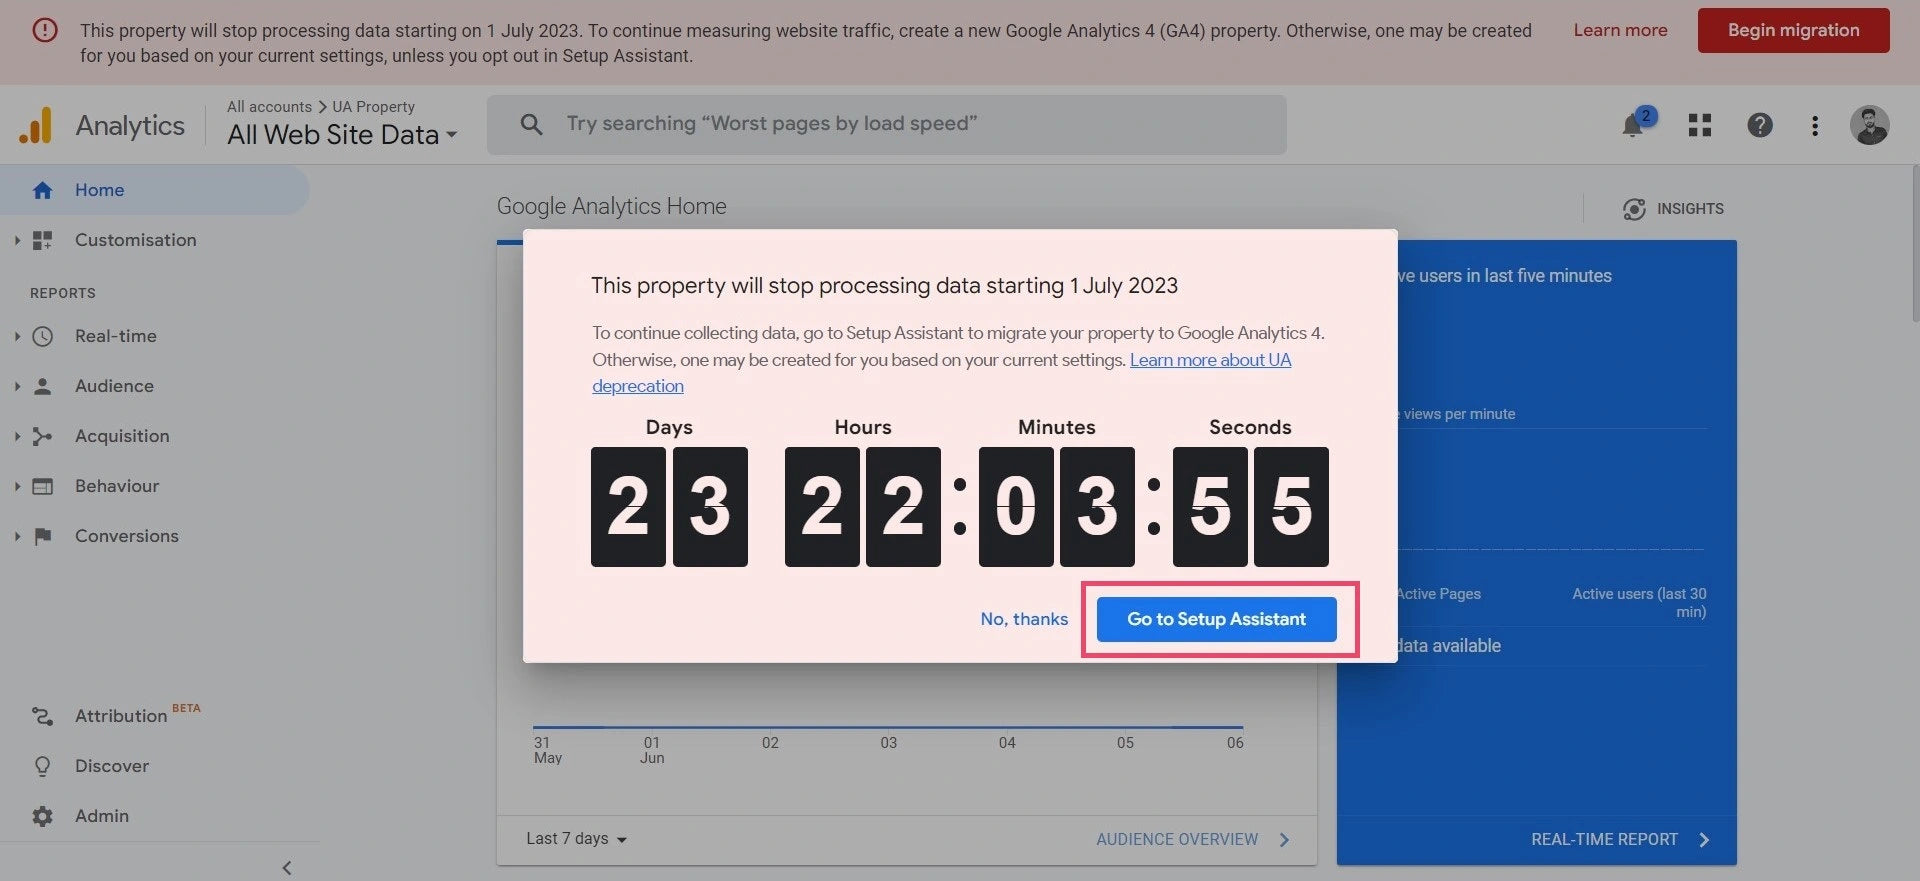The width and height of the screenshot is (1920, 881).
Task: Expand the Real-time section arrow
Action: point(17,336)
